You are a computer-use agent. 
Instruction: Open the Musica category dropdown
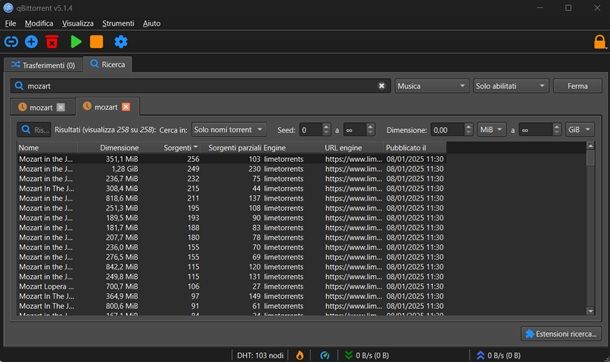(x=431, y=86)
